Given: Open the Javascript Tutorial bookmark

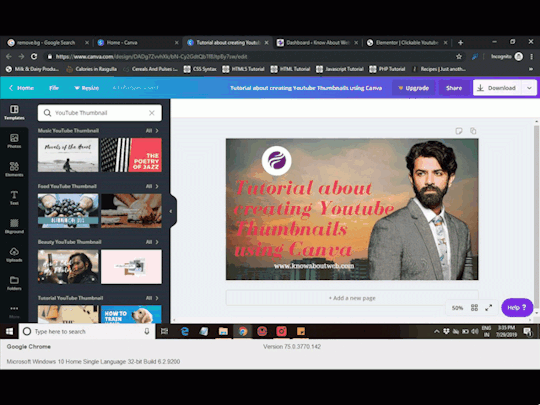Looking at the screenshot, I should [x=340, y=69].
